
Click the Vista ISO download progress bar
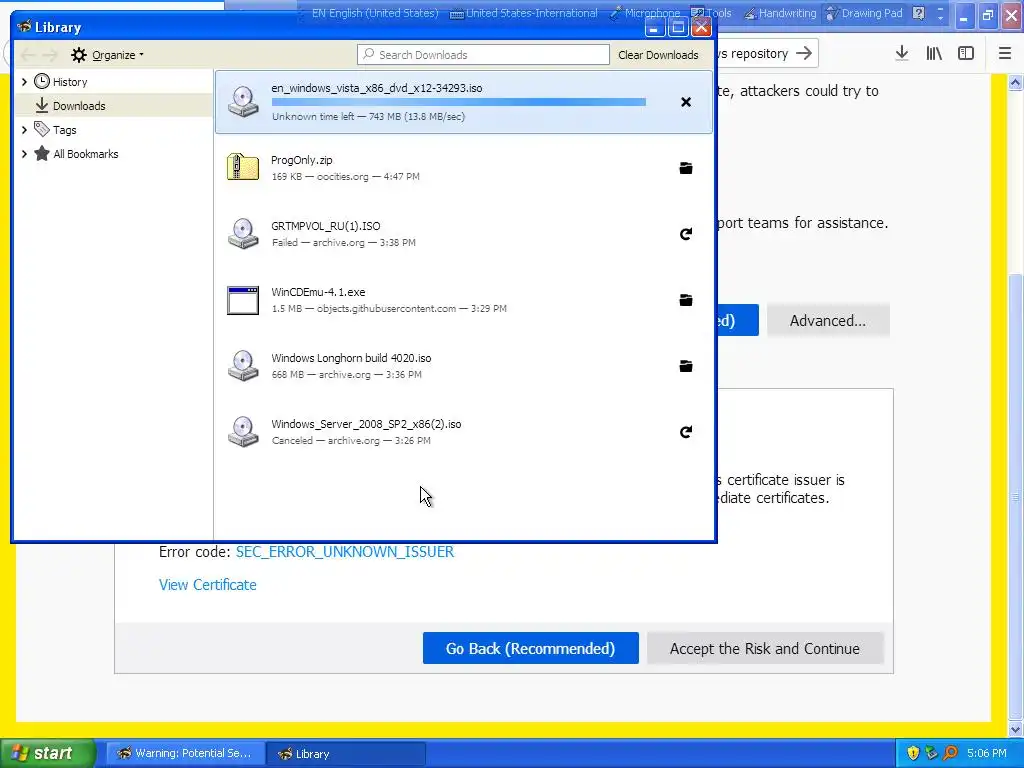[x=458, y=102]
